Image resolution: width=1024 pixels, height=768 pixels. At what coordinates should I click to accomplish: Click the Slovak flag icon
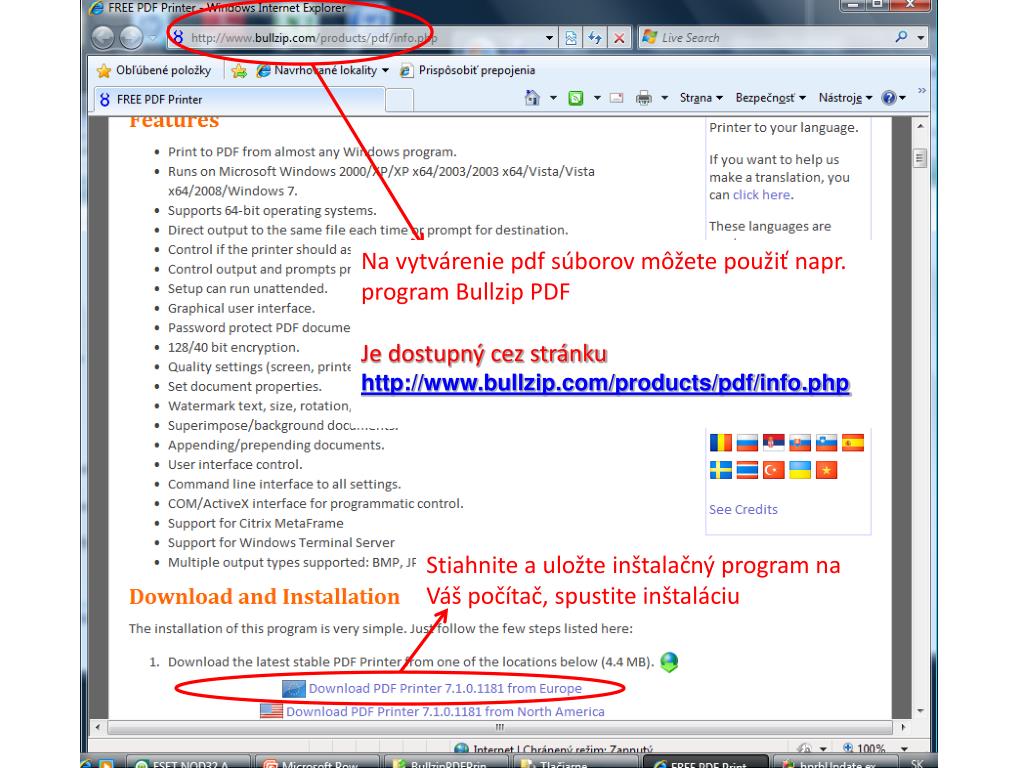pos(800,443)
